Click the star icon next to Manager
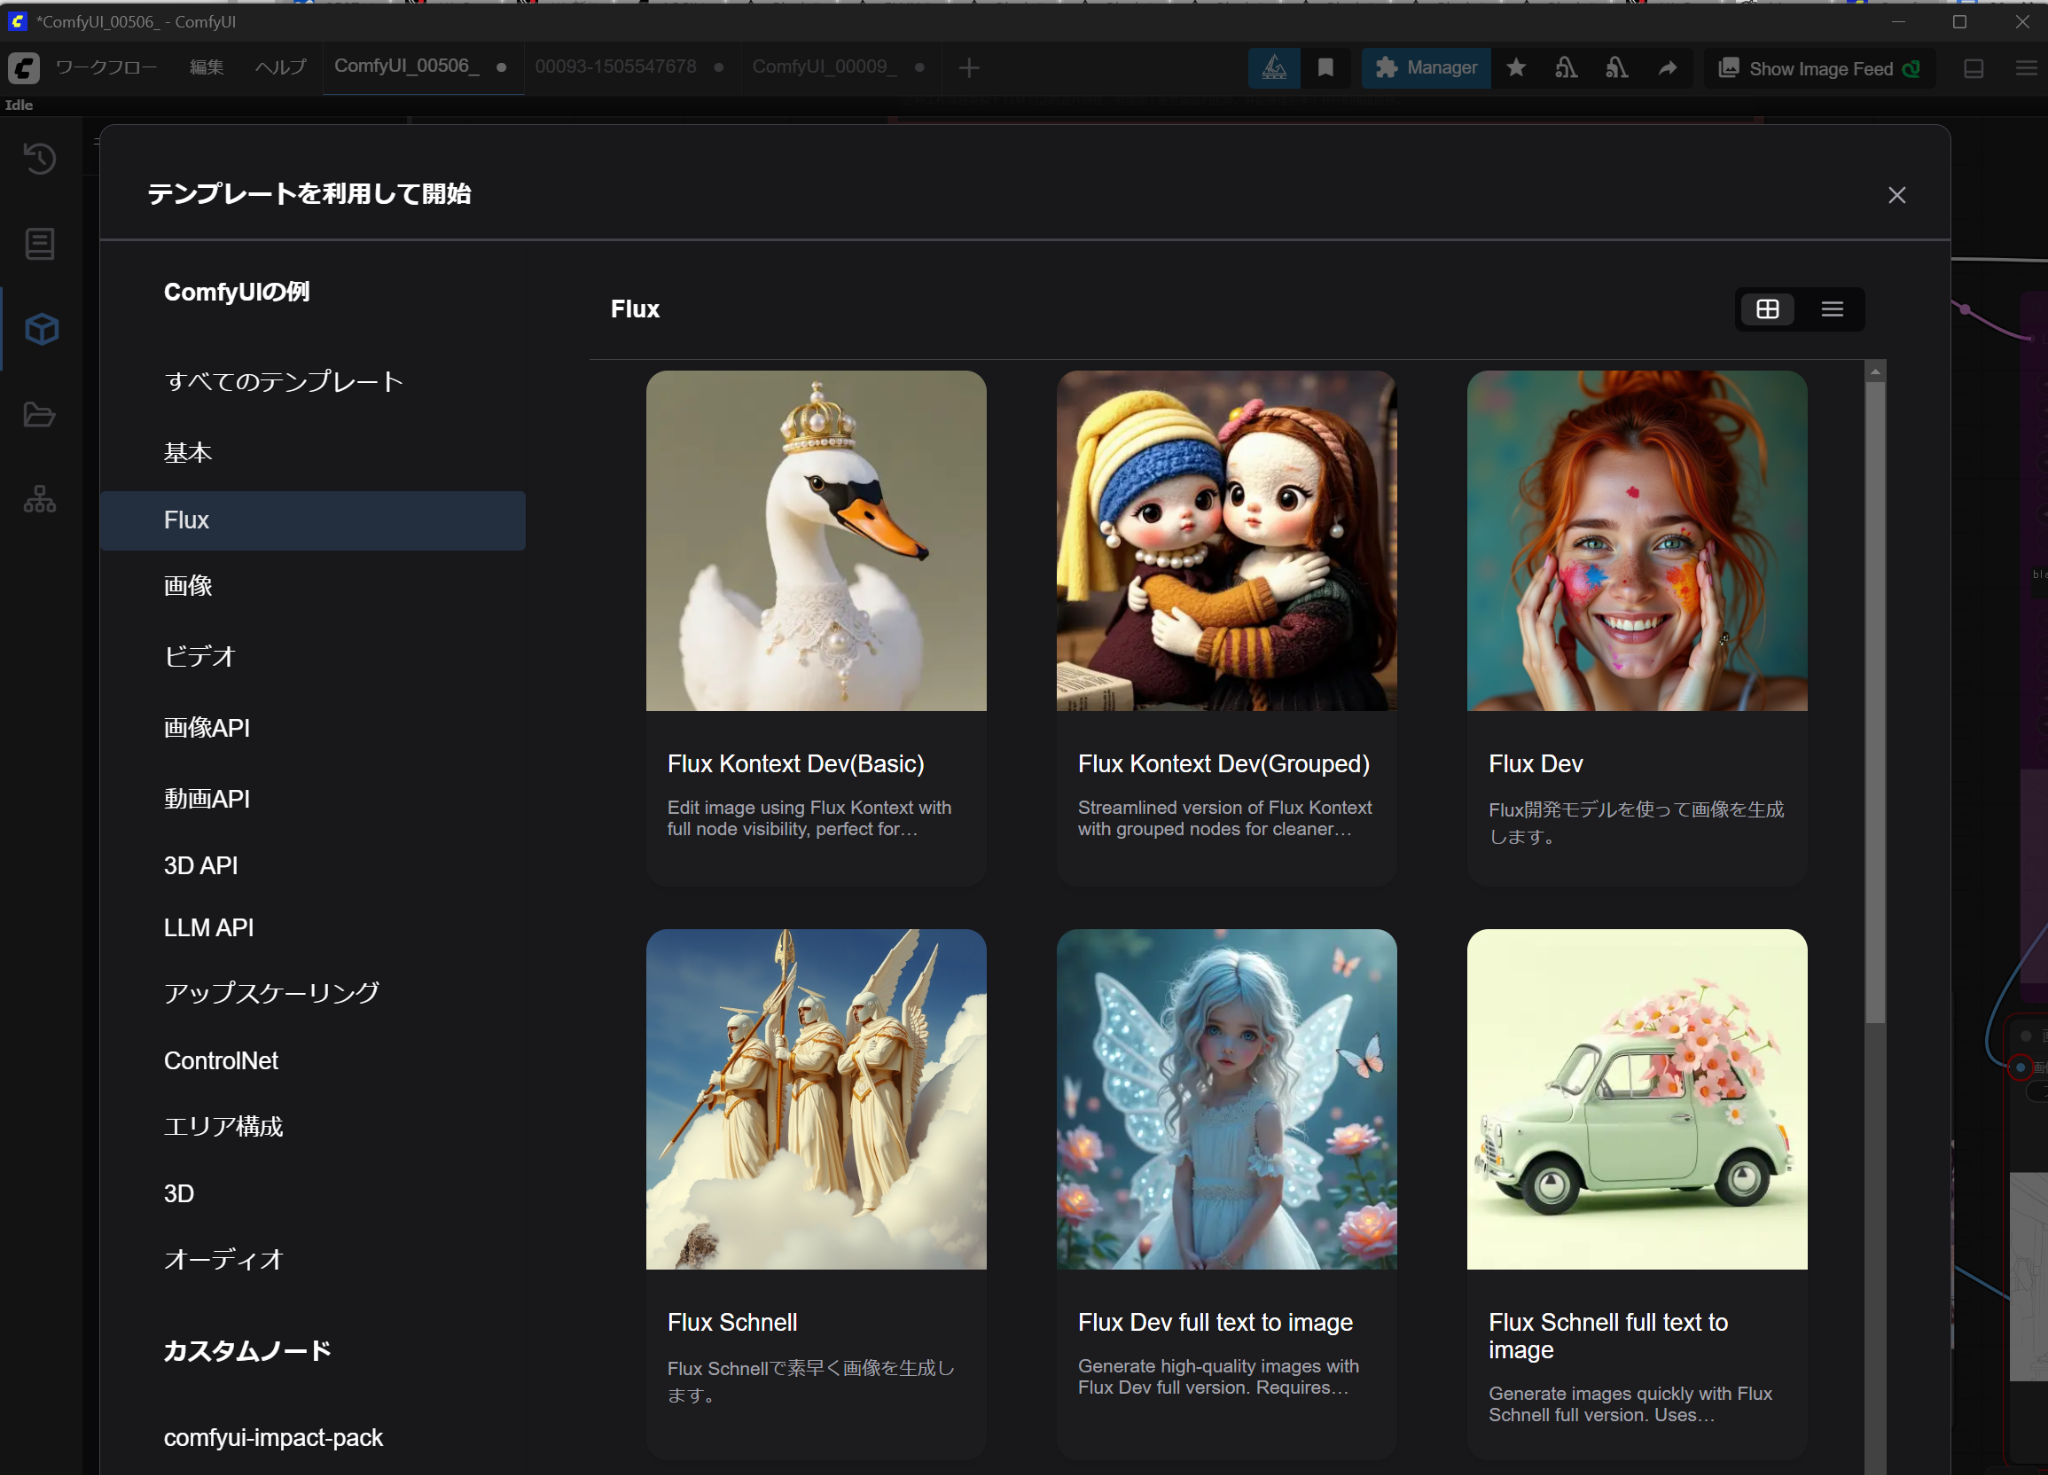 [1516, 68]
